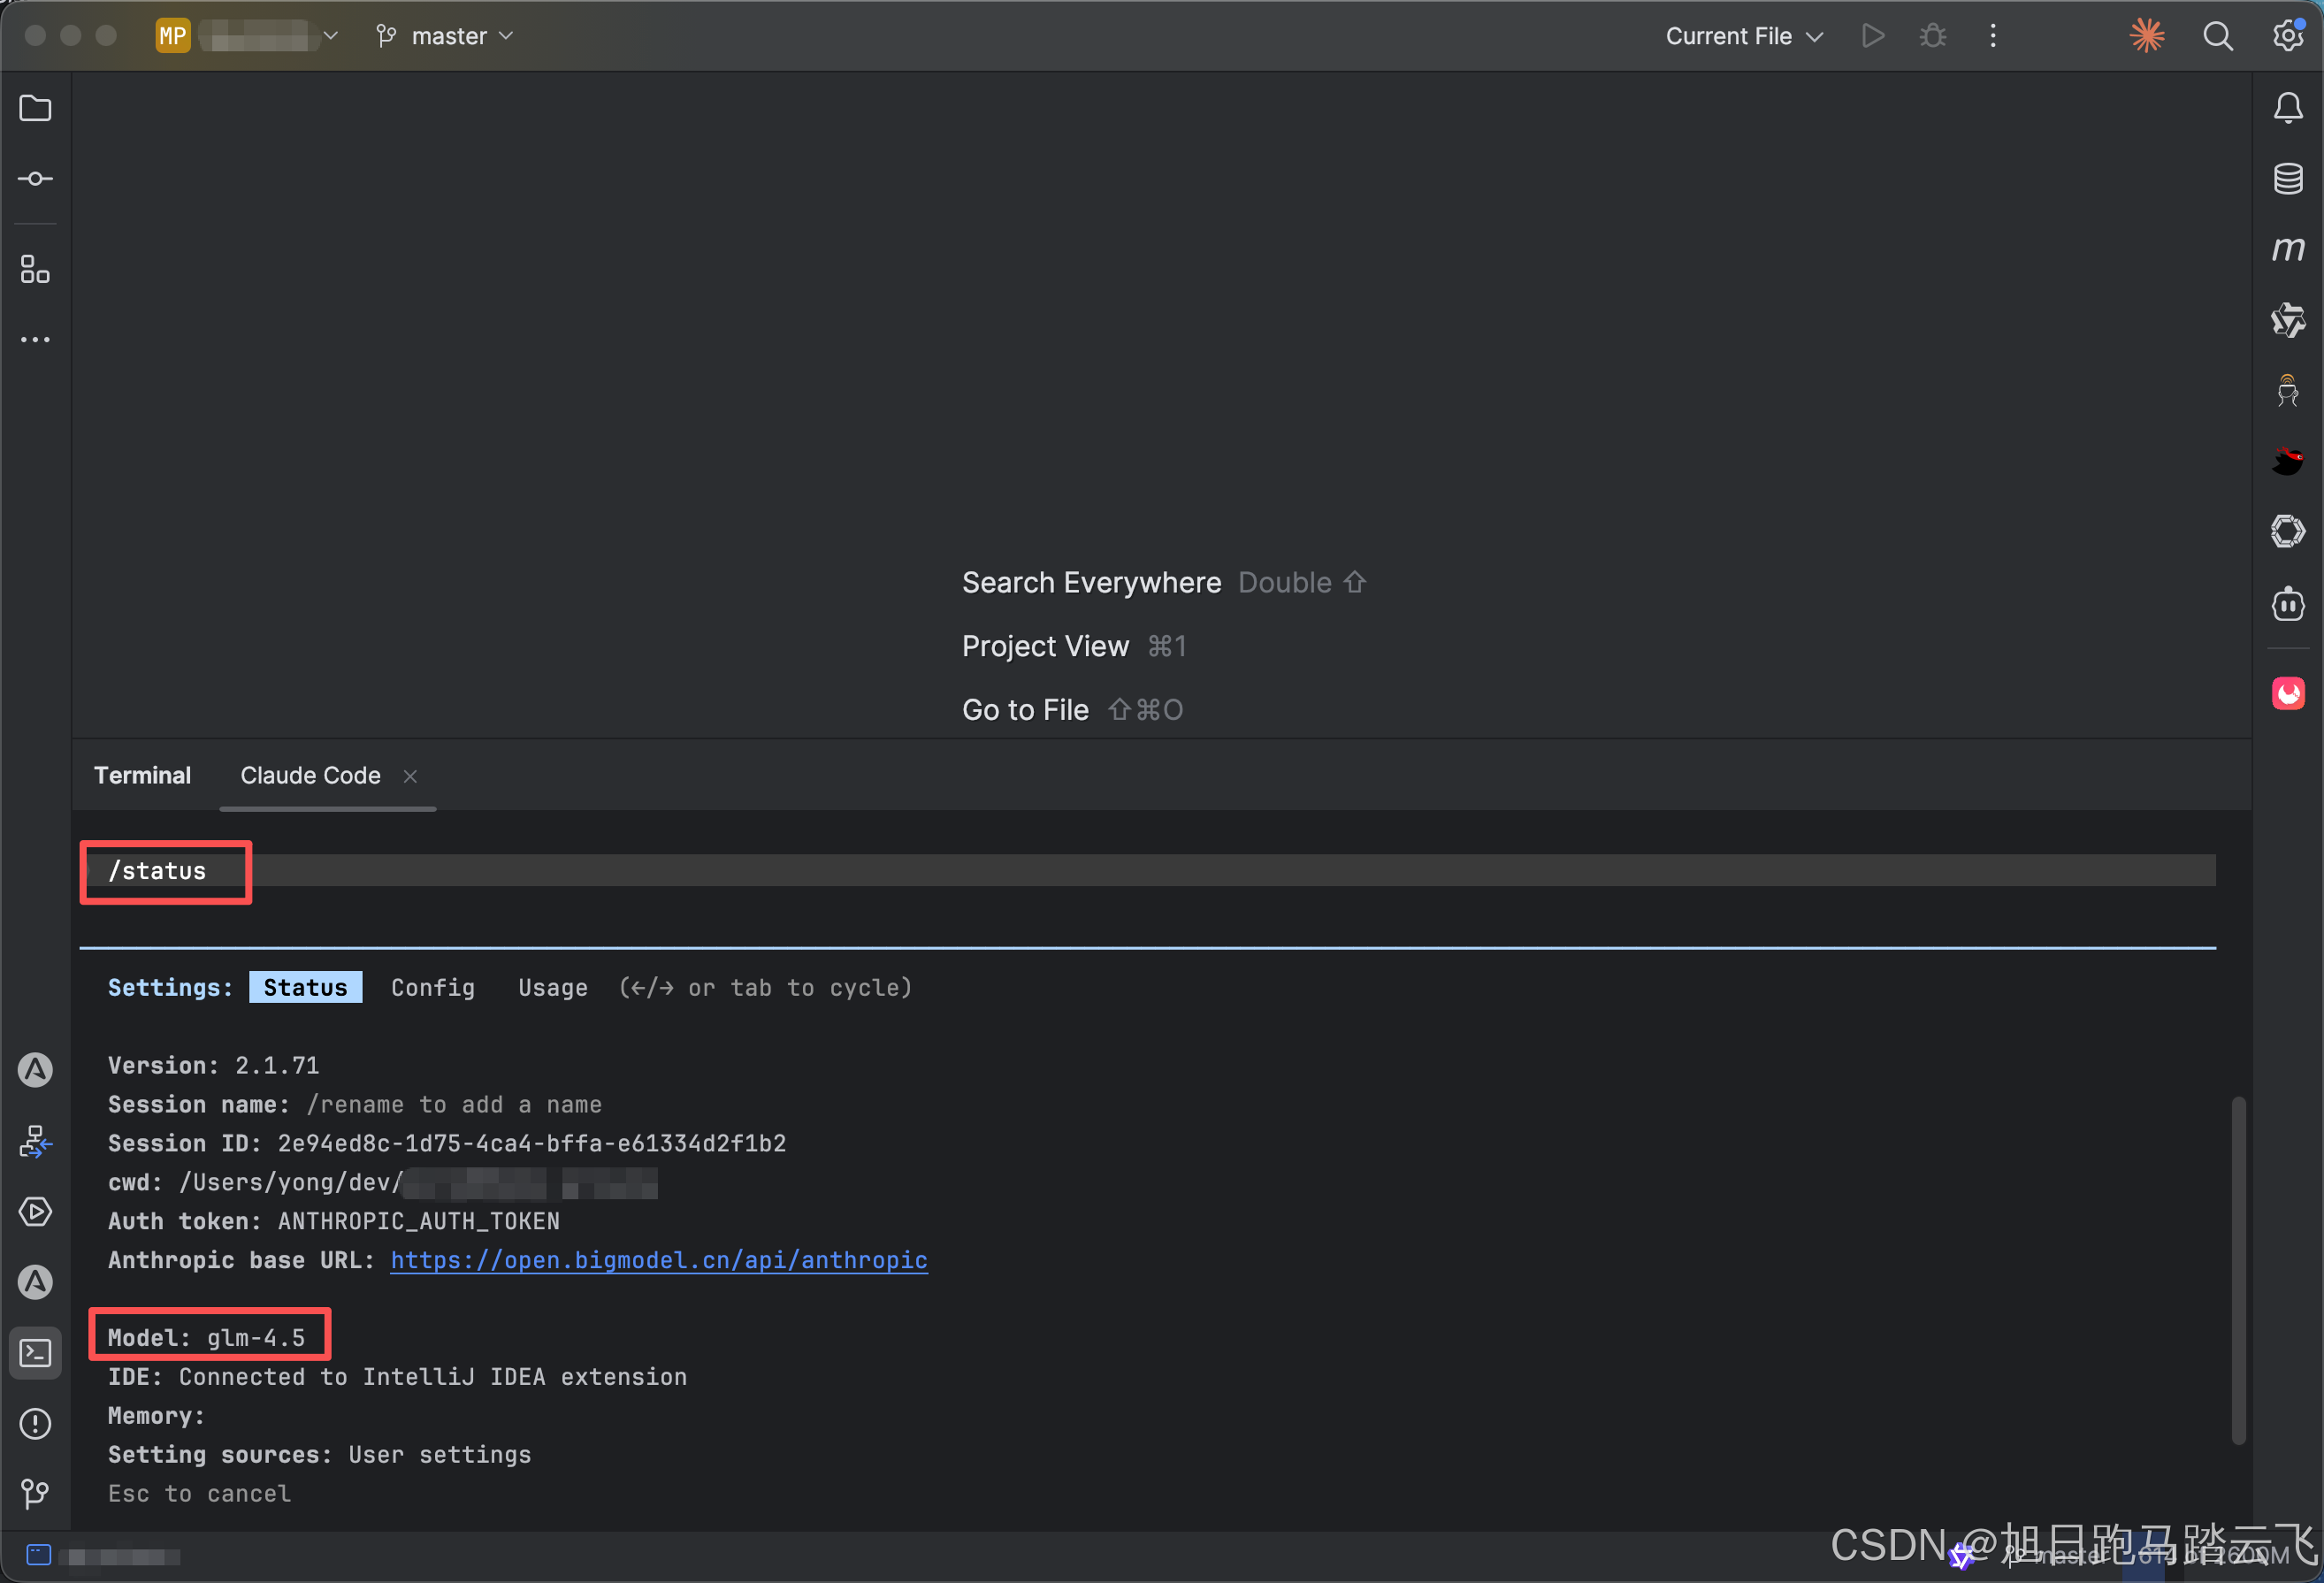The width and height of the screenshot is (2324, 1583).
Task: Open the Current File run configuration dropdown
Action: pos(1743,36)
